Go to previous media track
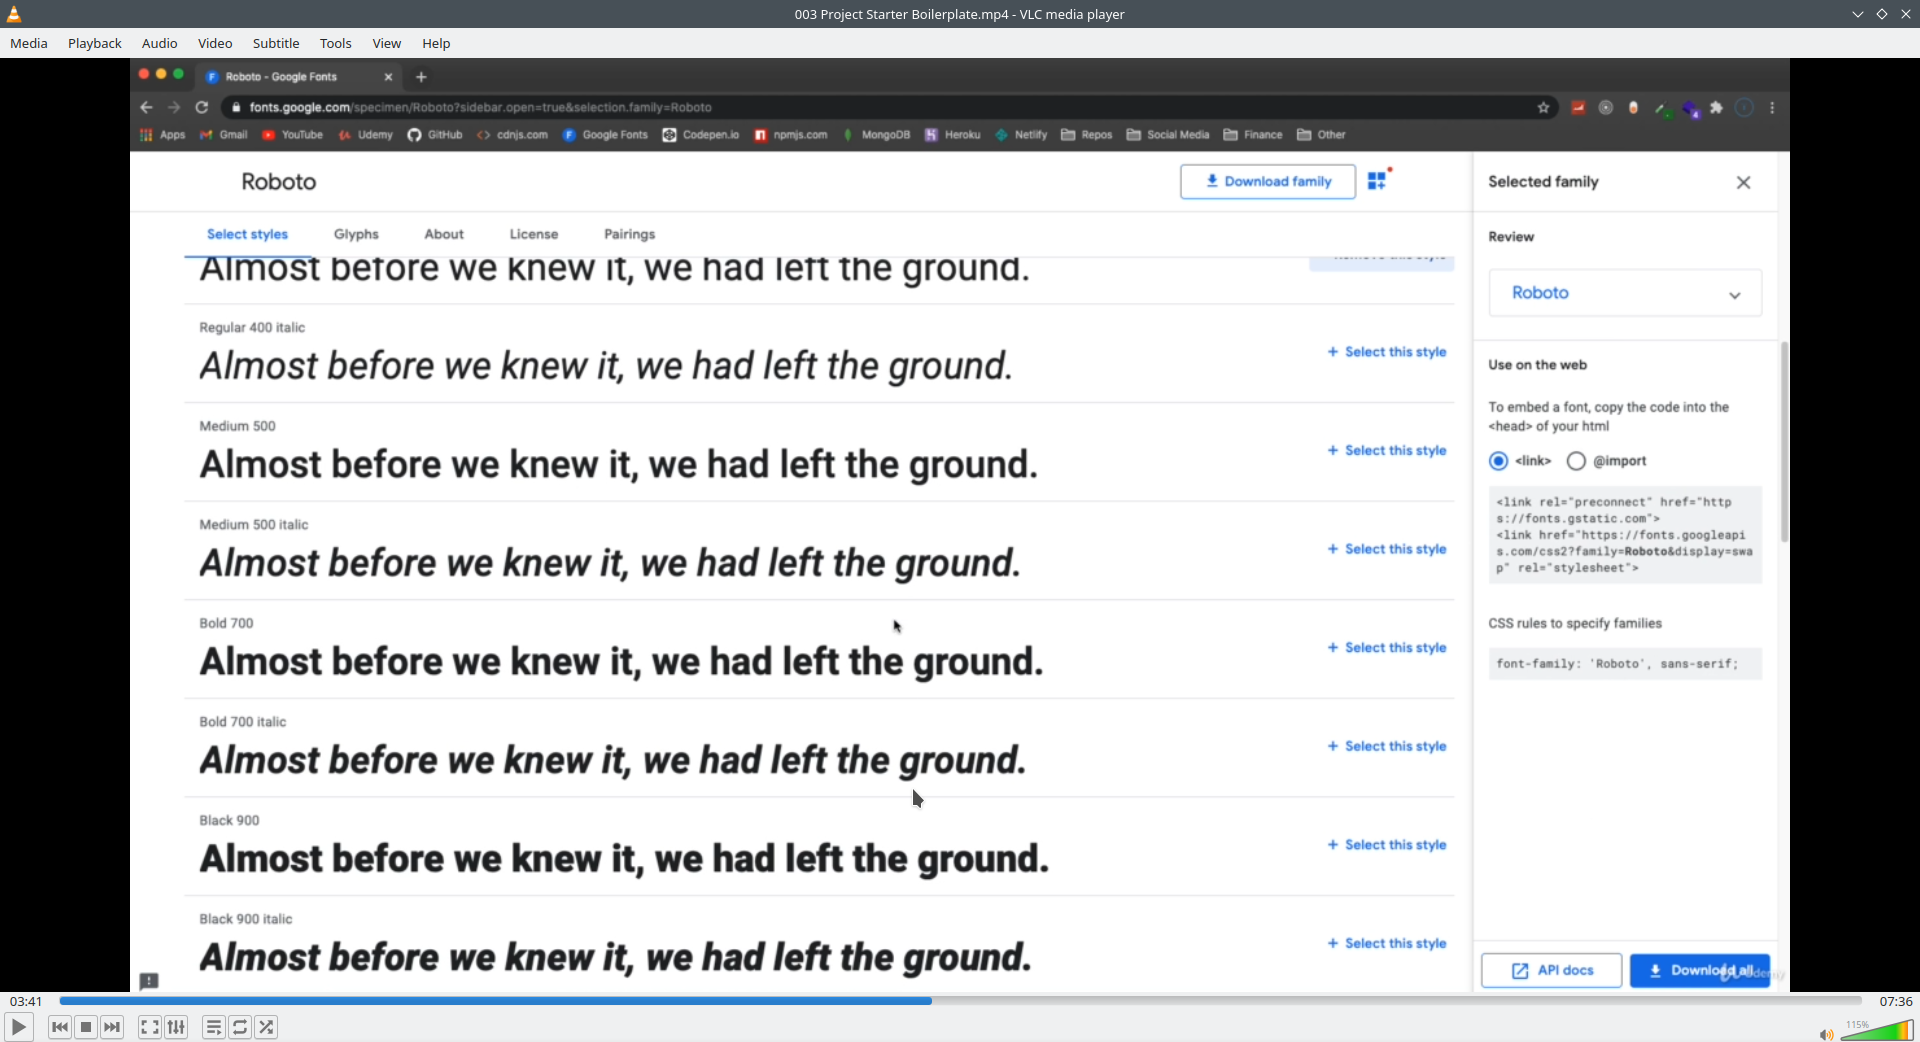Viewport: 1920px width, 1042px height. 60,1027
